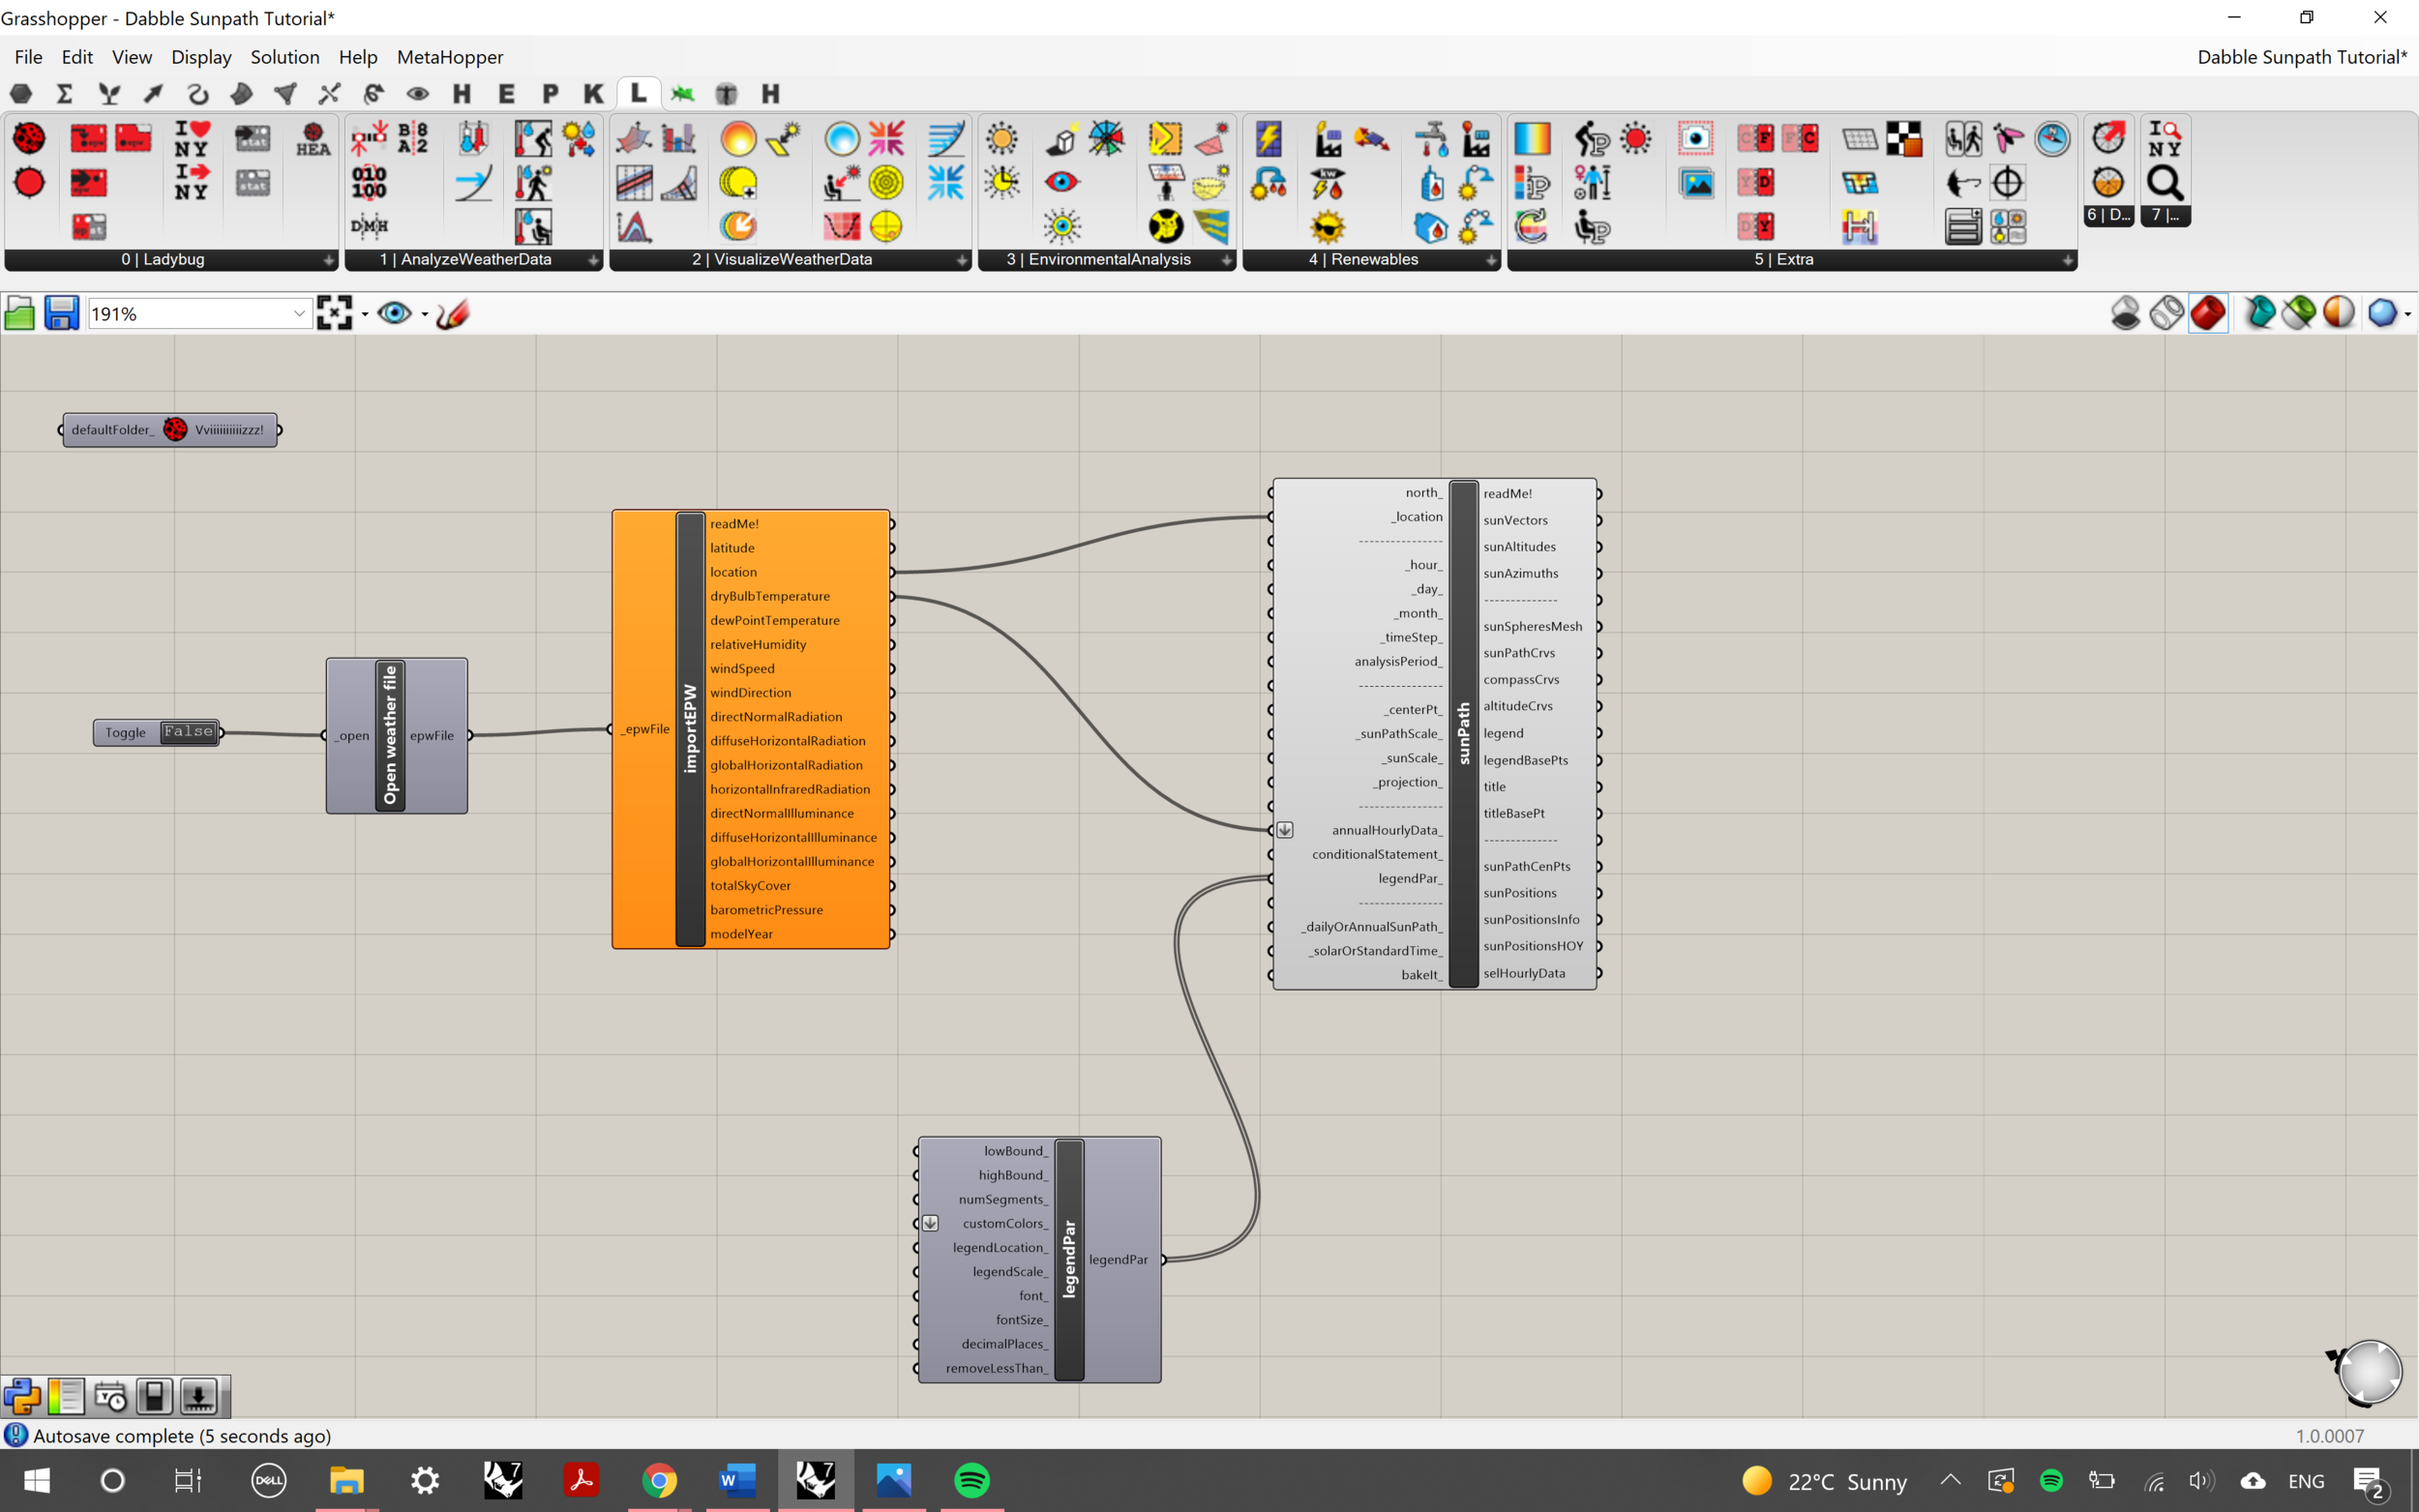Viewport: 2419px width, 1512px height.
Task: Toggle the False boolean toggle
Action: click(188, 732)
